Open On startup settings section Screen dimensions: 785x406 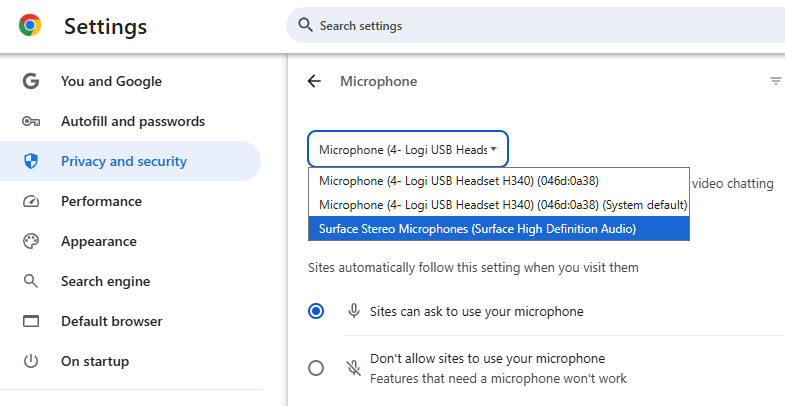pyautogui.click(x=95, y=361)
